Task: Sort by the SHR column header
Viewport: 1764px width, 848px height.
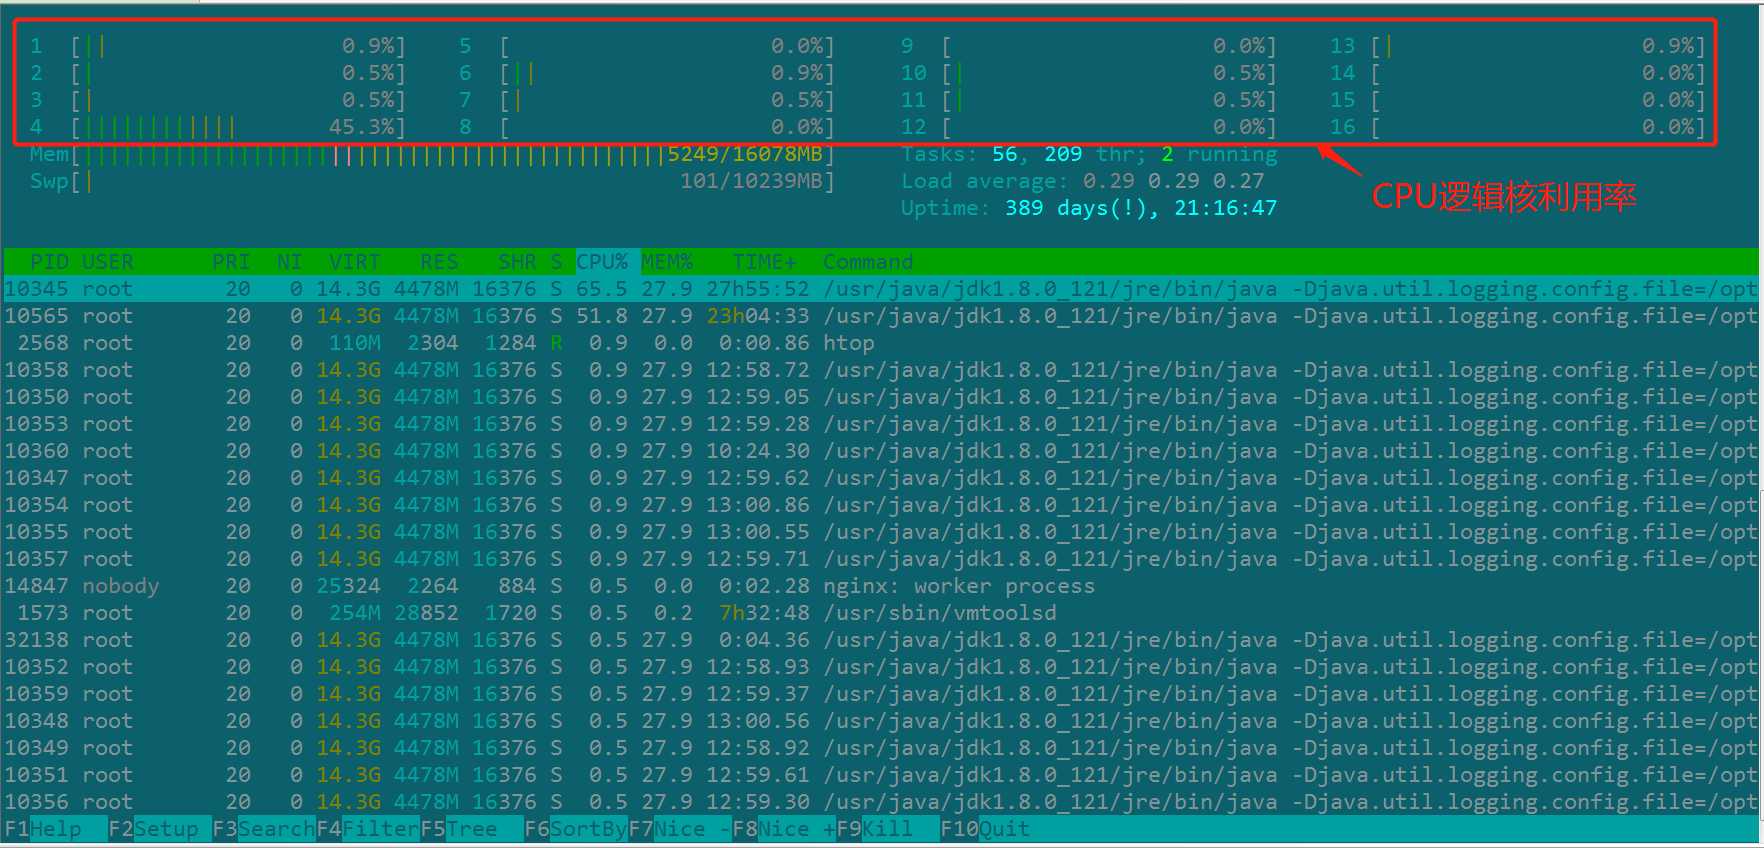Action: 517,262
